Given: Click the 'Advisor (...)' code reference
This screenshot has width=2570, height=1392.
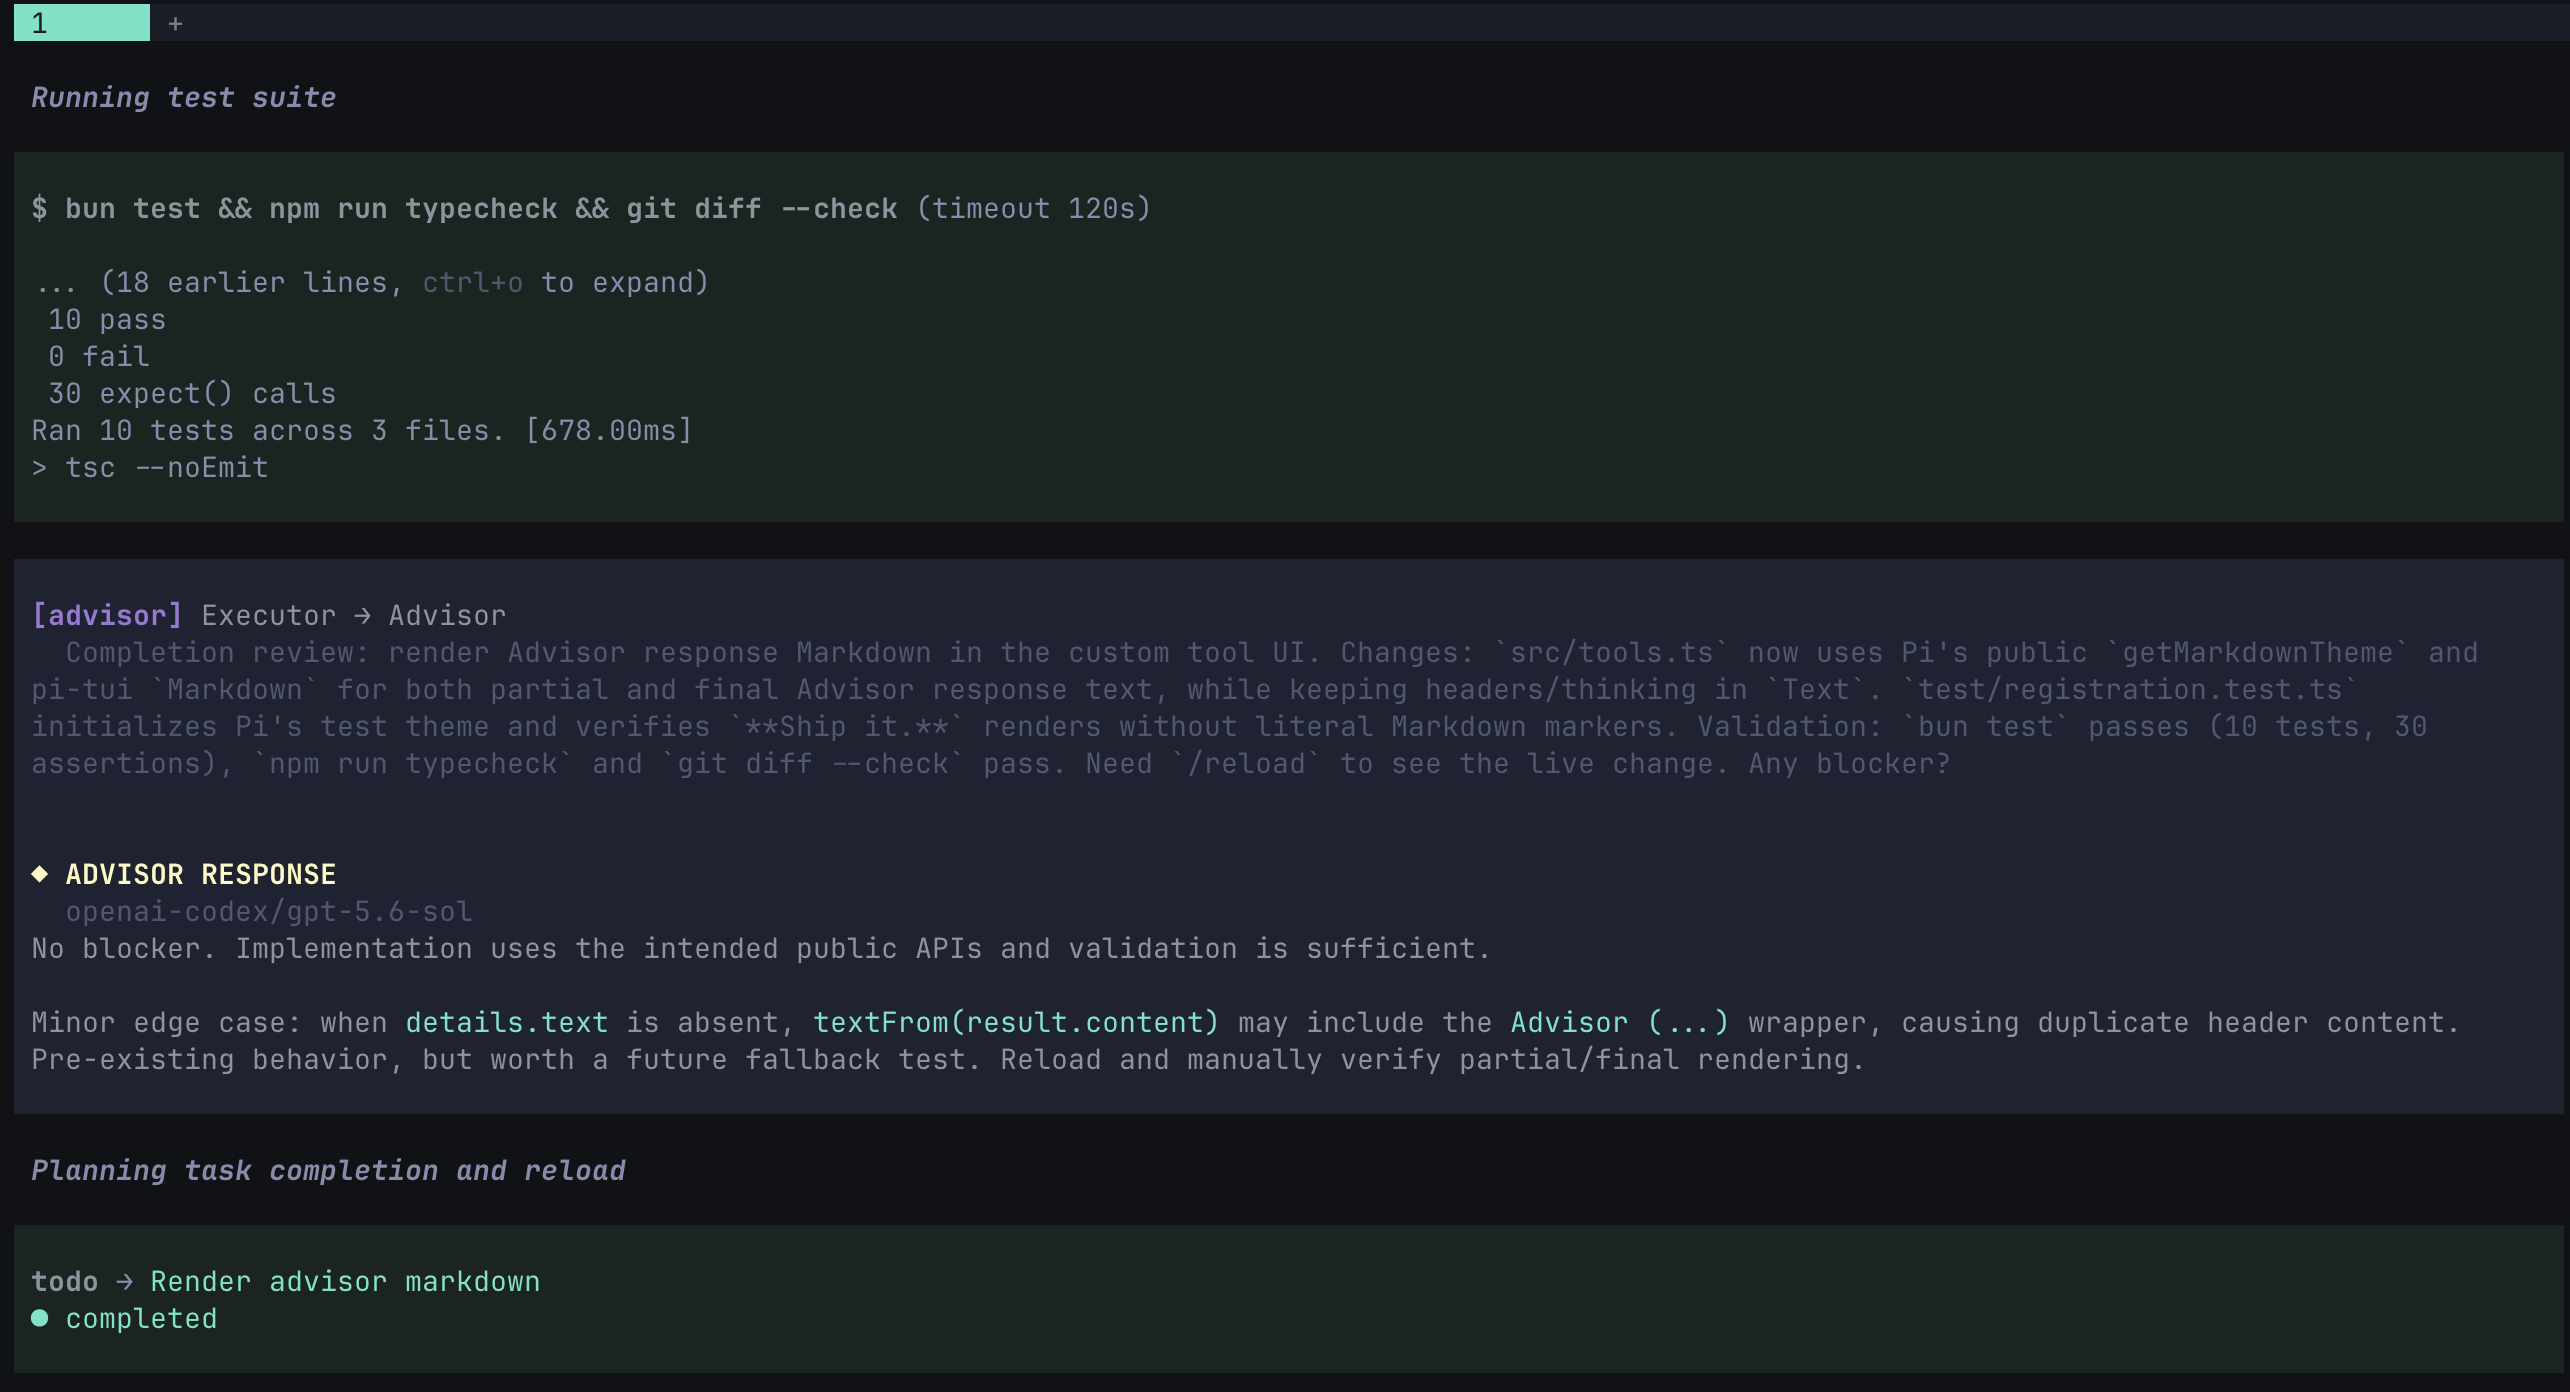Looking at the screenshot, I should click(1620, 1022).
